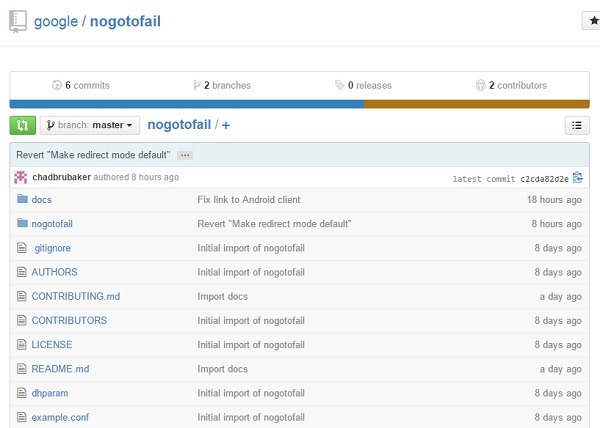The width and height of the screenshot is (600, 428).
Task: Open the README.md file
Action: (60, 369)
